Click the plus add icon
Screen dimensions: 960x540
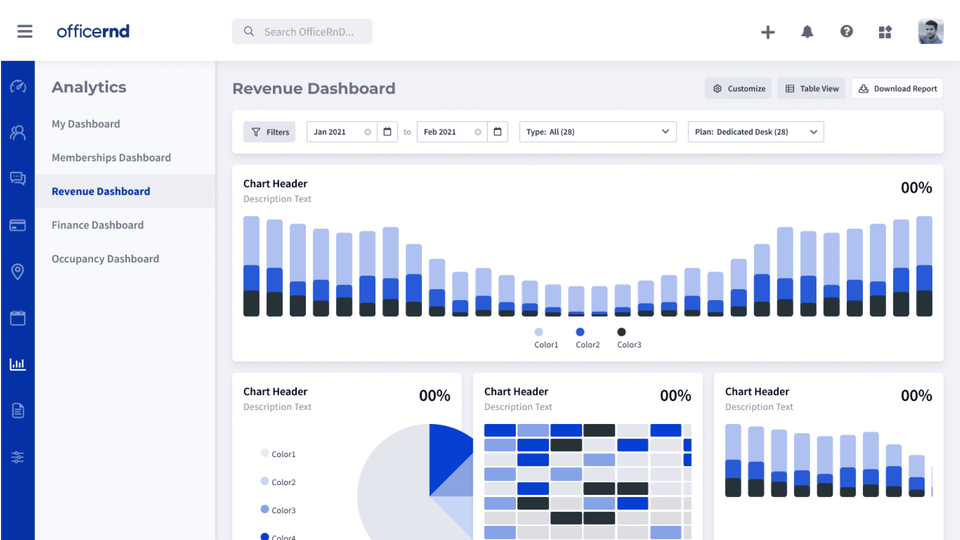[767, 32]
